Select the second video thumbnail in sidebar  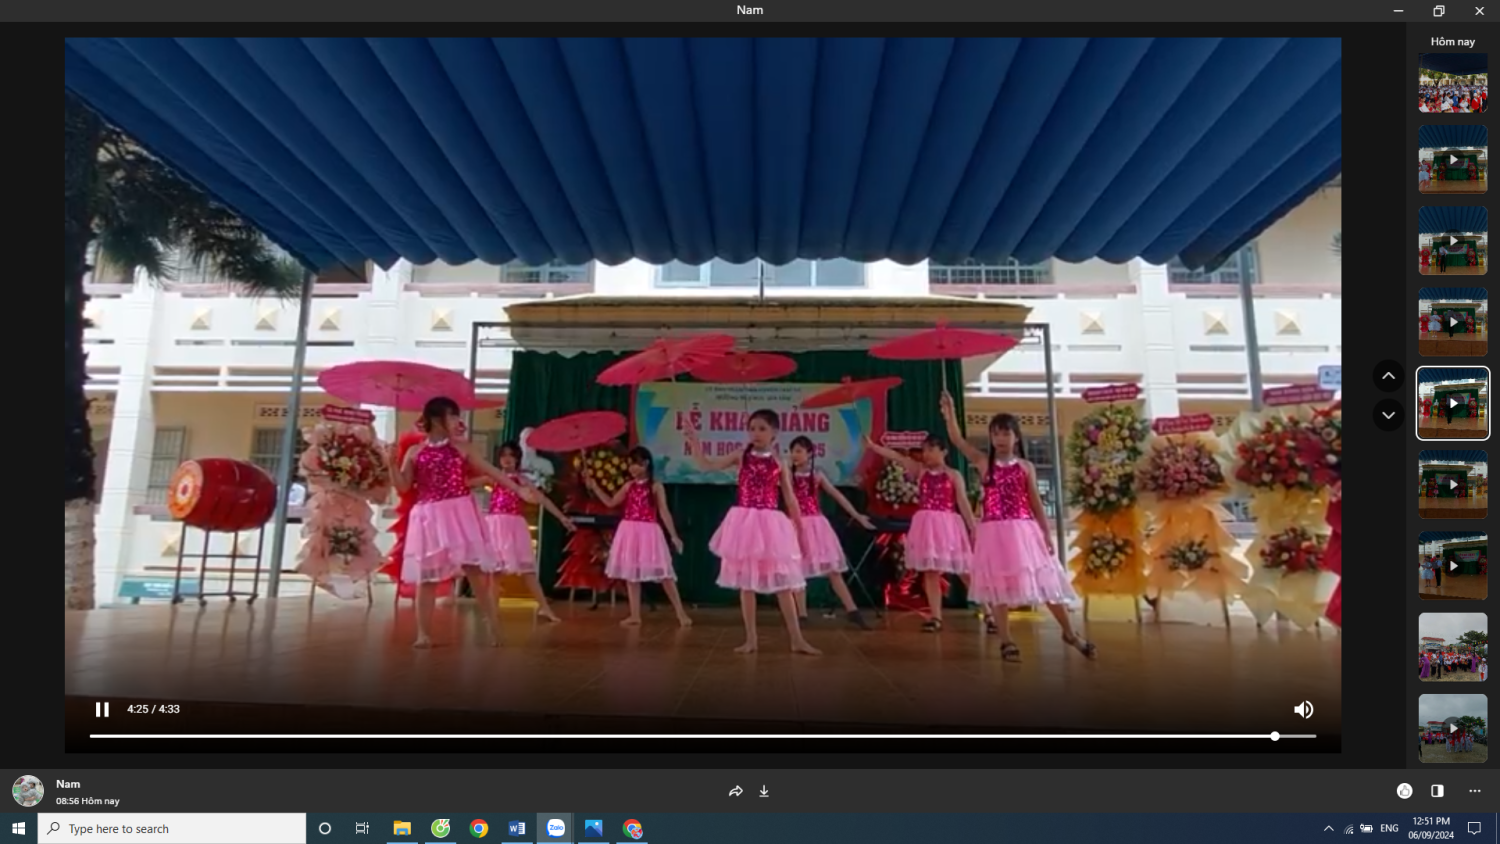1452,240
